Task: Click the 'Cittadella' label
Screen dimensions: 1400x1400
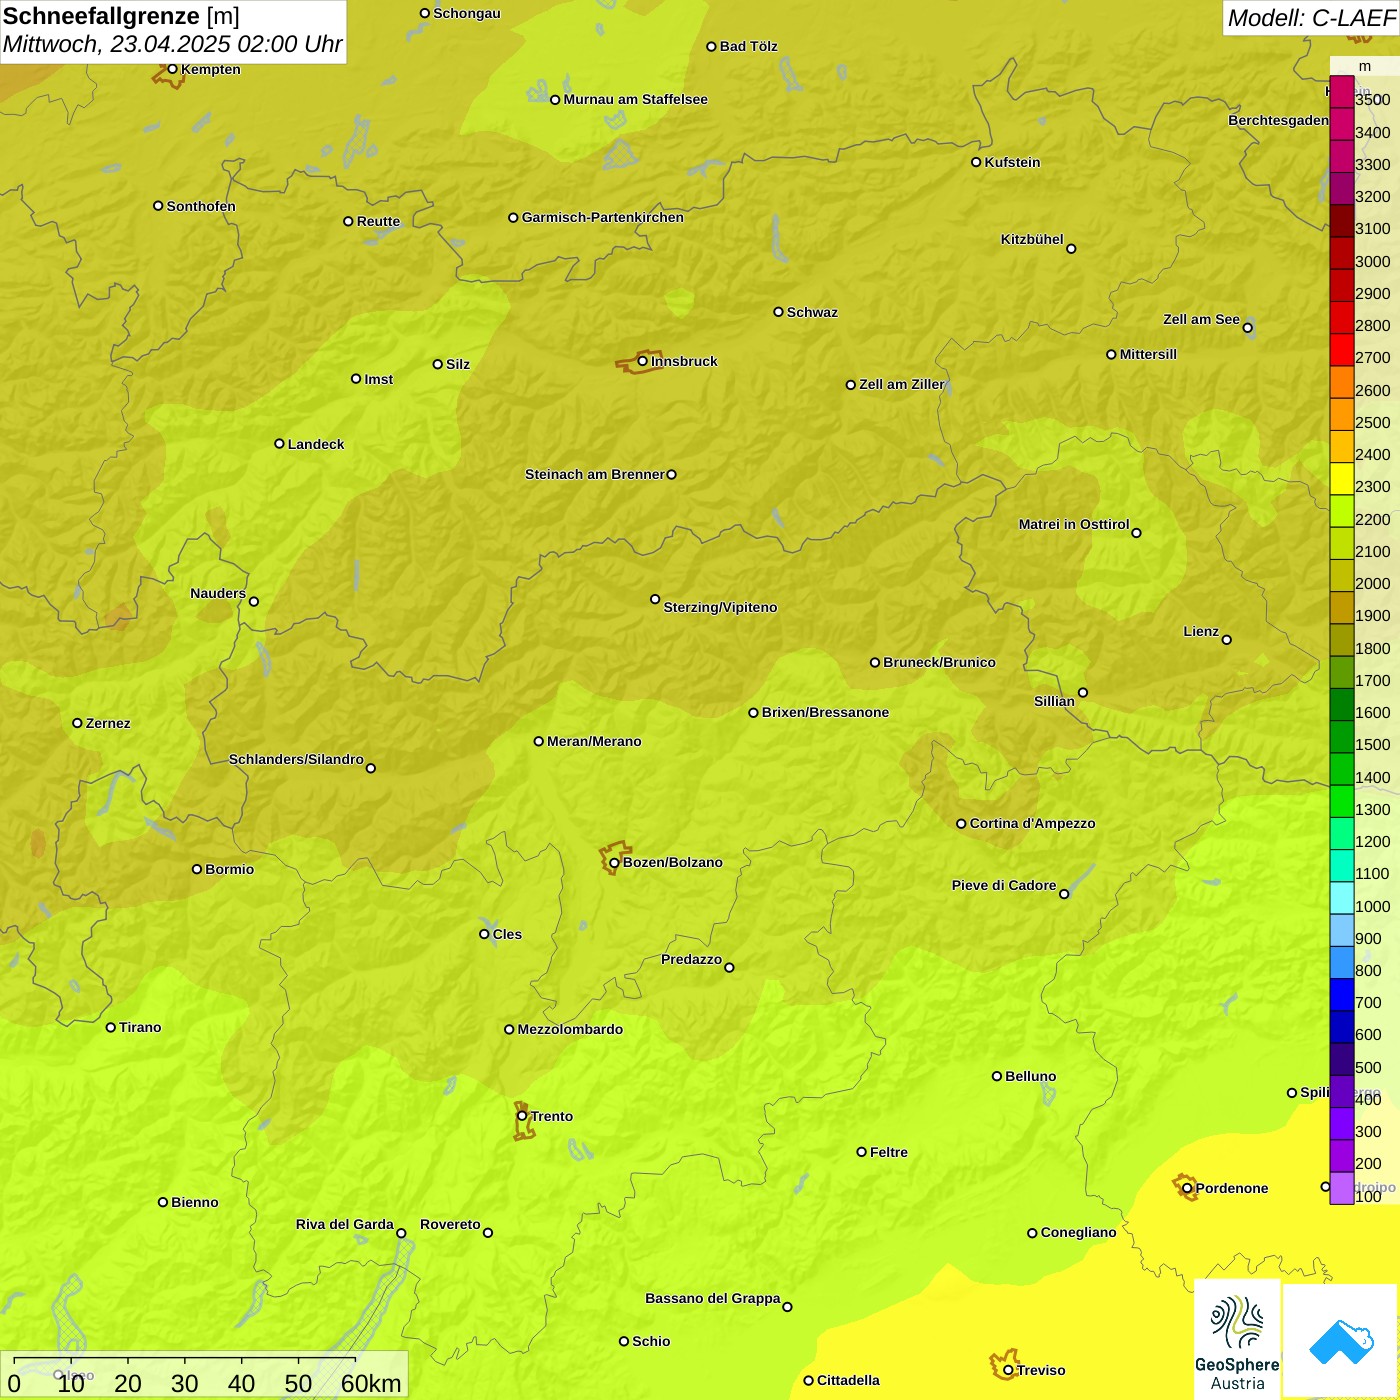Action: [848, 1380]
